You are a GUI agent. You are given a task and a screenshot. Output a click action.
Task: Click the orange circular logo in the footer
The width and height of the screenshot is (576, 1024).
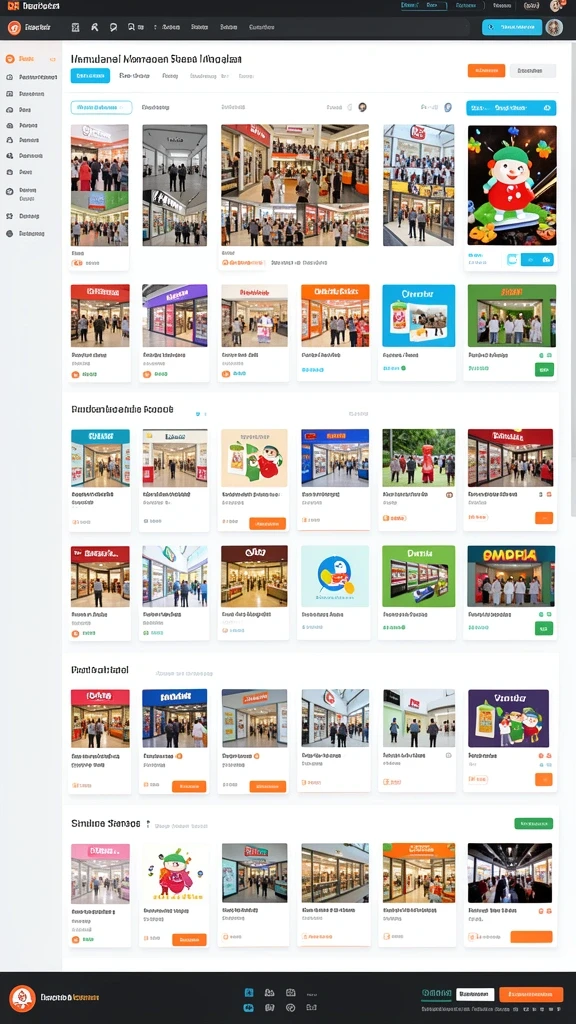click(x=23, y=999)
